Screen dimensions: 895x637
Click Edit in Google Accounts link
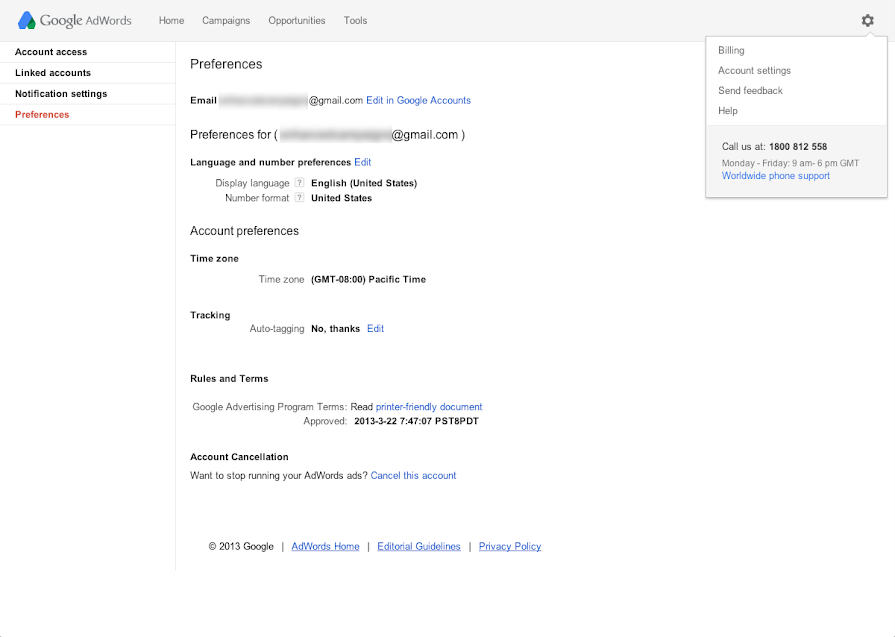(418, 100)
